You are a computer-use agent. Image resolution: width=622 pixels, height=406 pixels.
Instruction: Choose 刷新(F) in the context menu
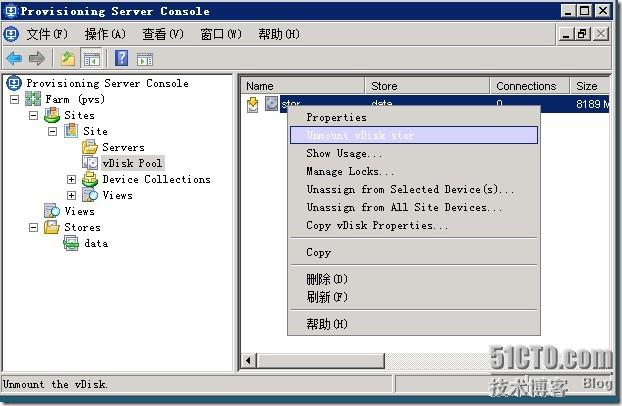coord(414,297)
